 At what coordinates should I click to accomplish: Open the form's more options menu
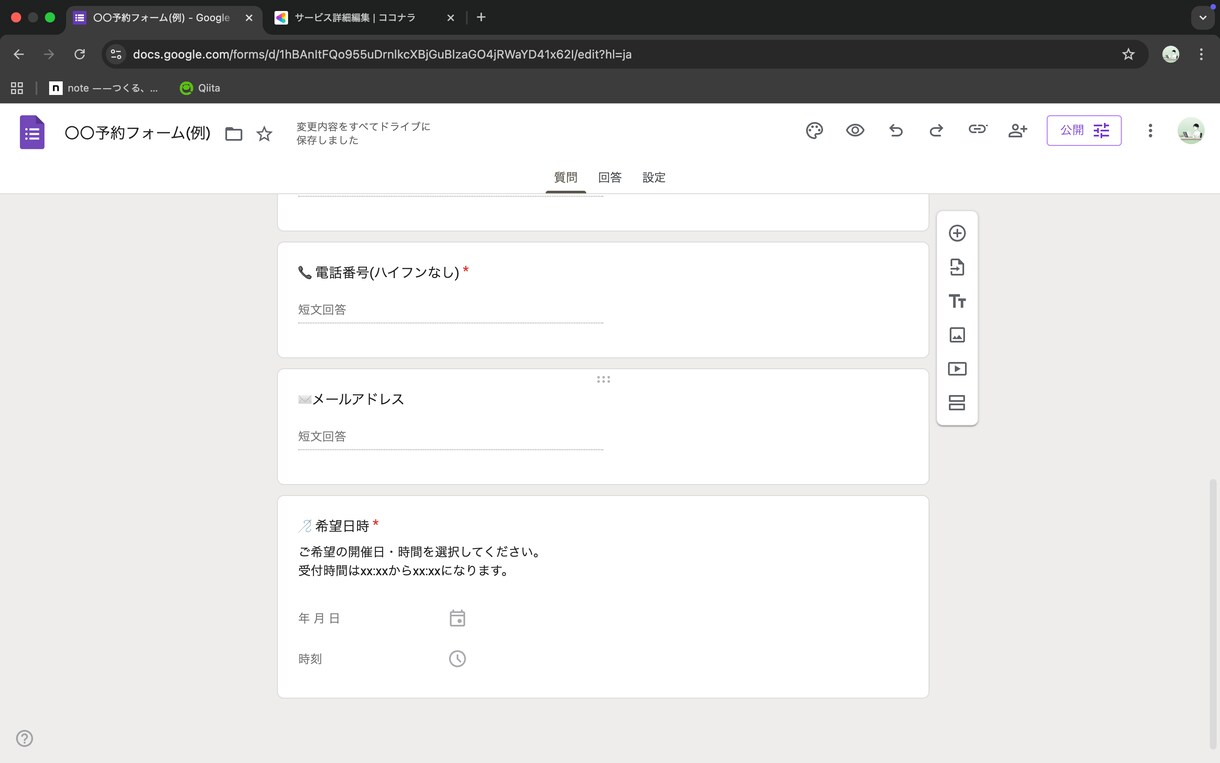point(1150,131)
